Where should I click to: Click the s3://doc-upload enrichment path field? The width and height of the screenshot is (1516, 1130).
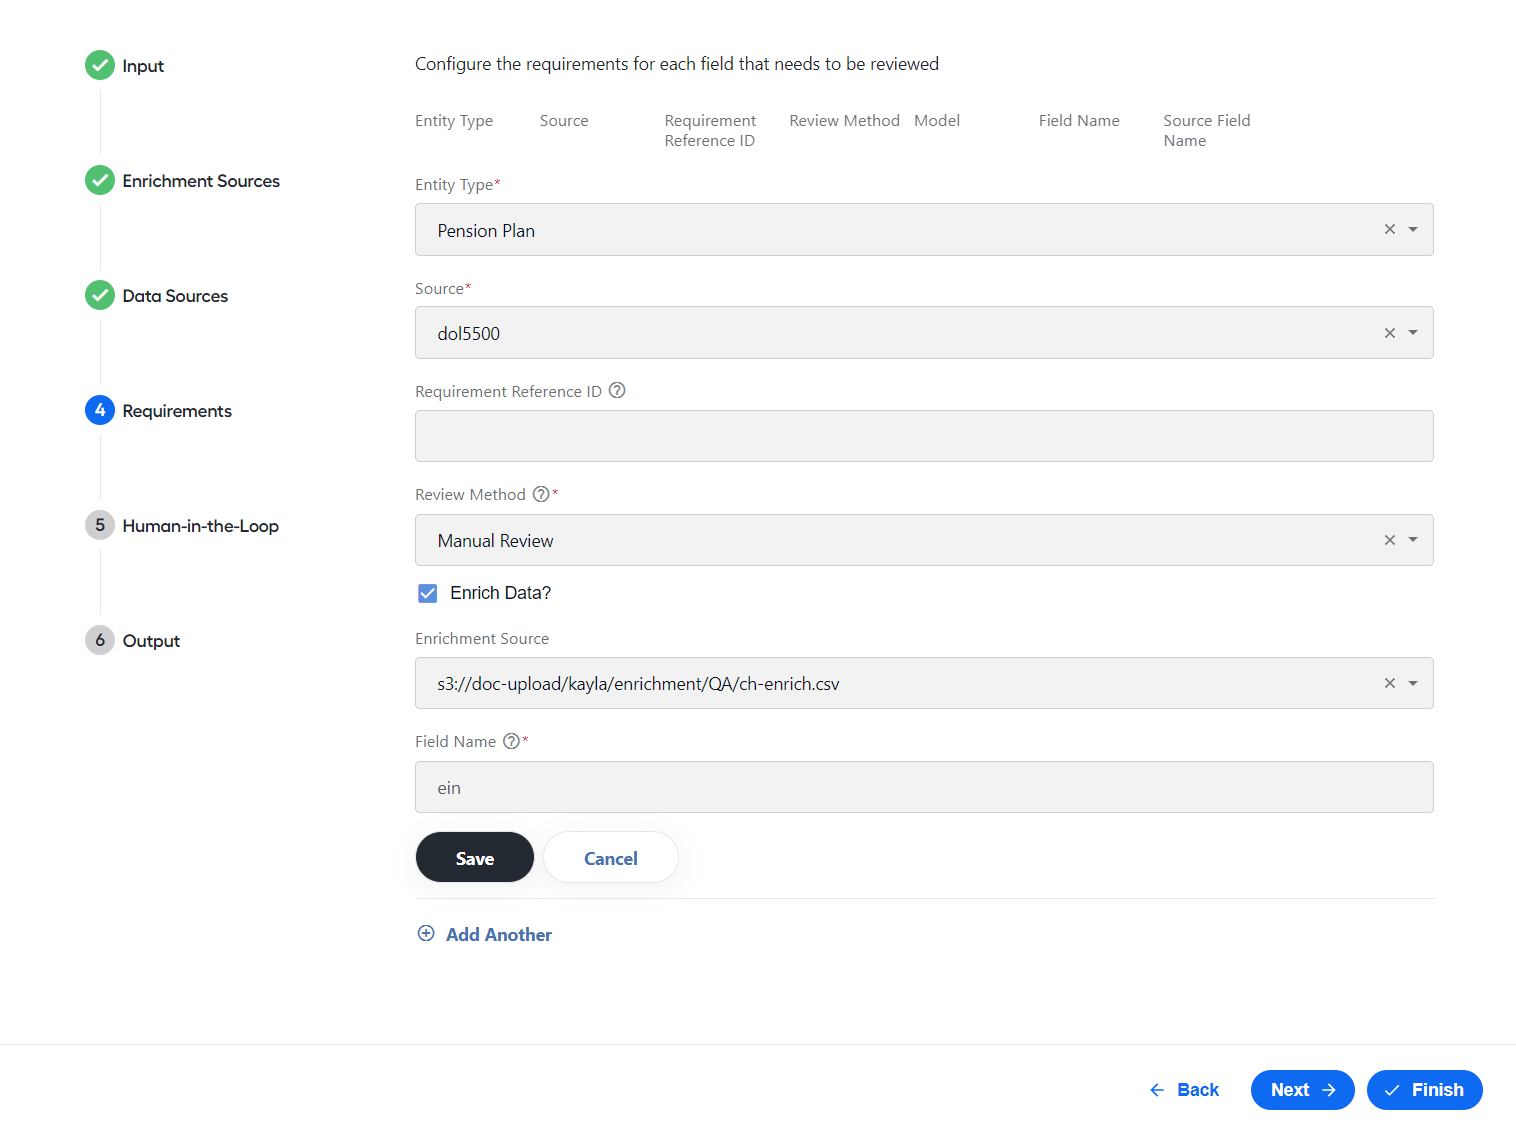click(924, 683)
